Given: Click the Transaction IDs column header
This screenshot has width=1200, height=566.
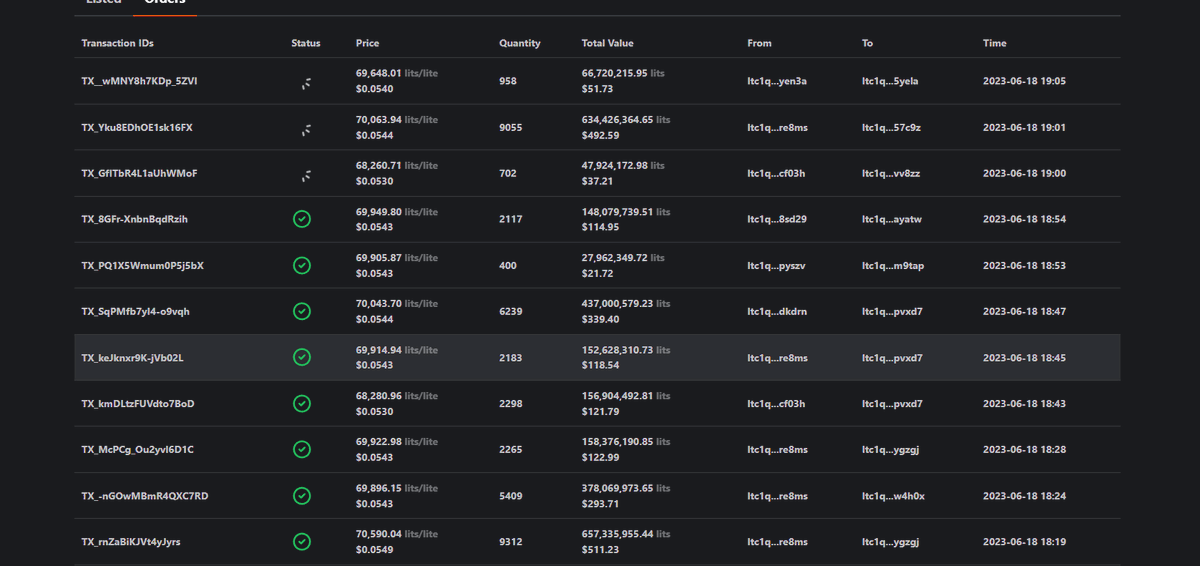Looking at the screenshot, I should 117,43.
